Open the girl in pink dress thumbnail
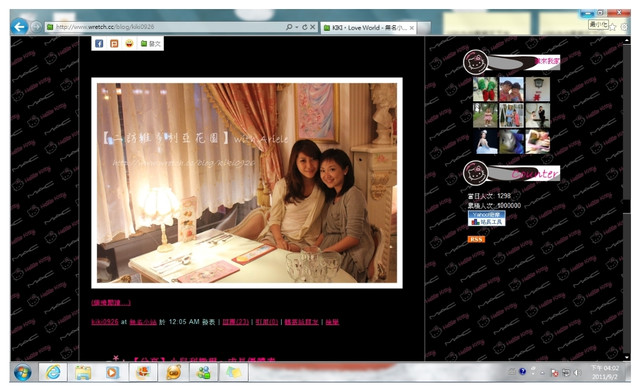 coord(485,115)
